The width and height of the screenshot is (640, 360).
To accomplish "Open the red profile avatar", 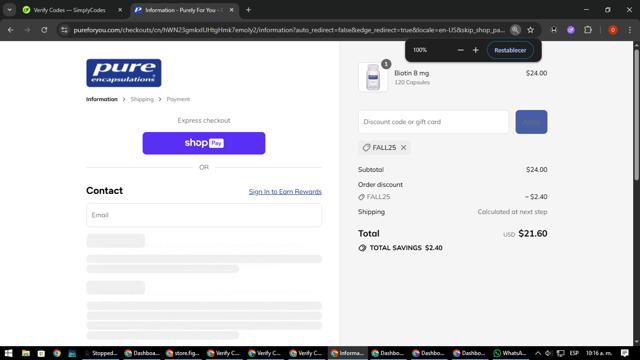I will click(x=613, y=30).
